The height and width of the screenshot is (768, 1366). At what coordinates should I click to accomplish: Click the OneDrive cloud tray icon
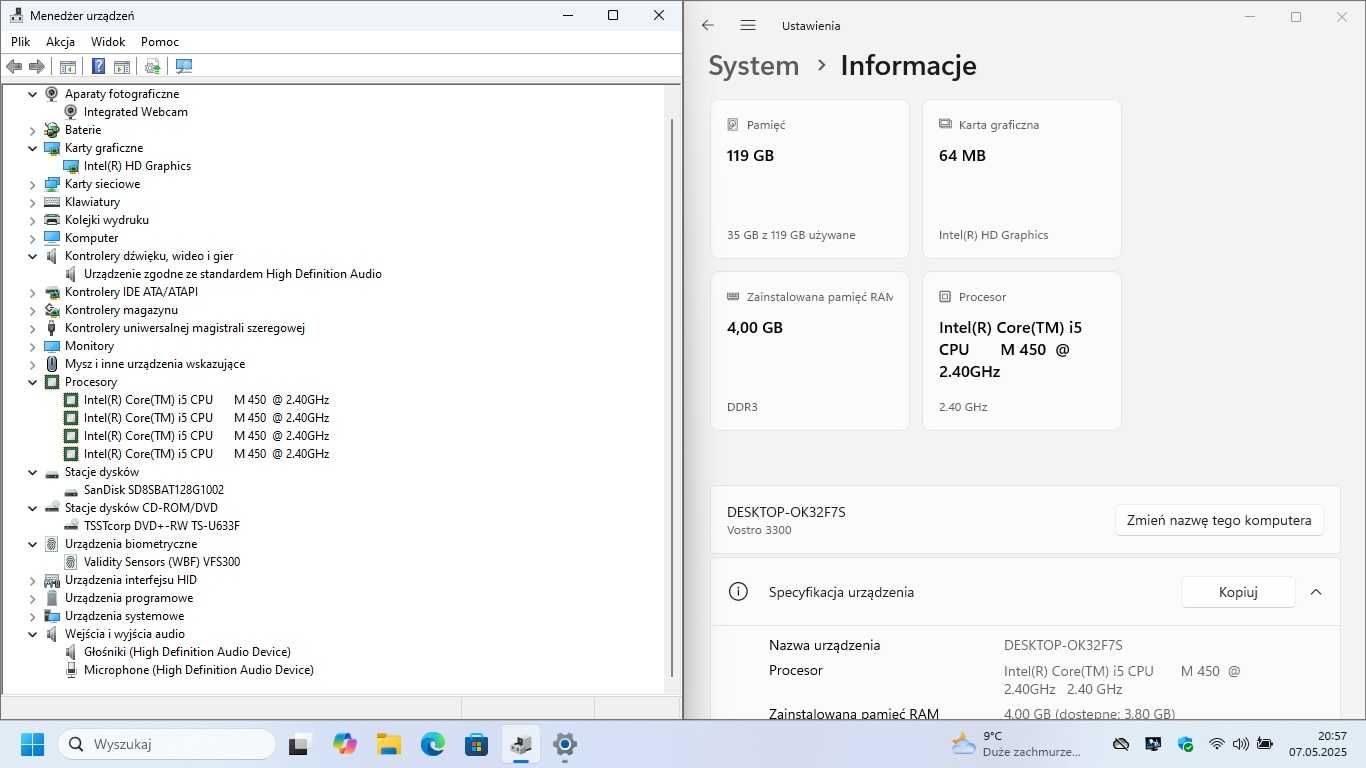coord(1121,744)
